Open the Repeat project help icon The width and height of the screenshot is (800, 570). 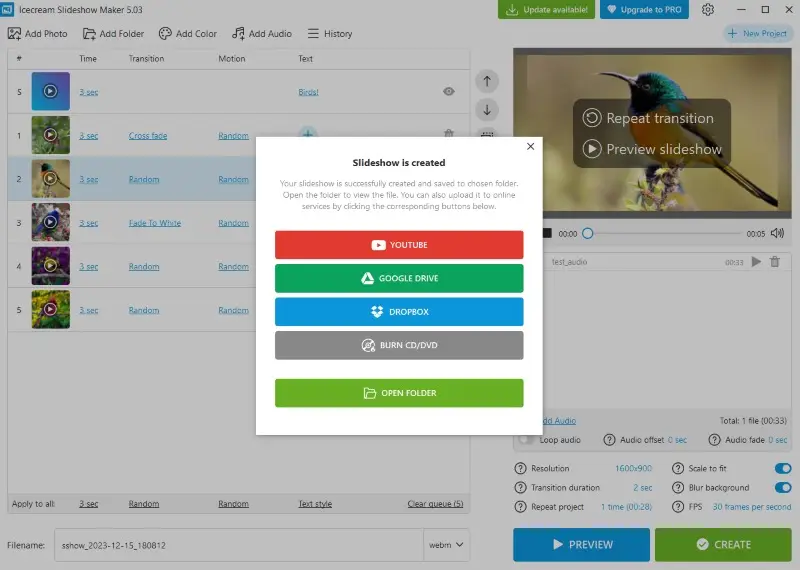520,507
